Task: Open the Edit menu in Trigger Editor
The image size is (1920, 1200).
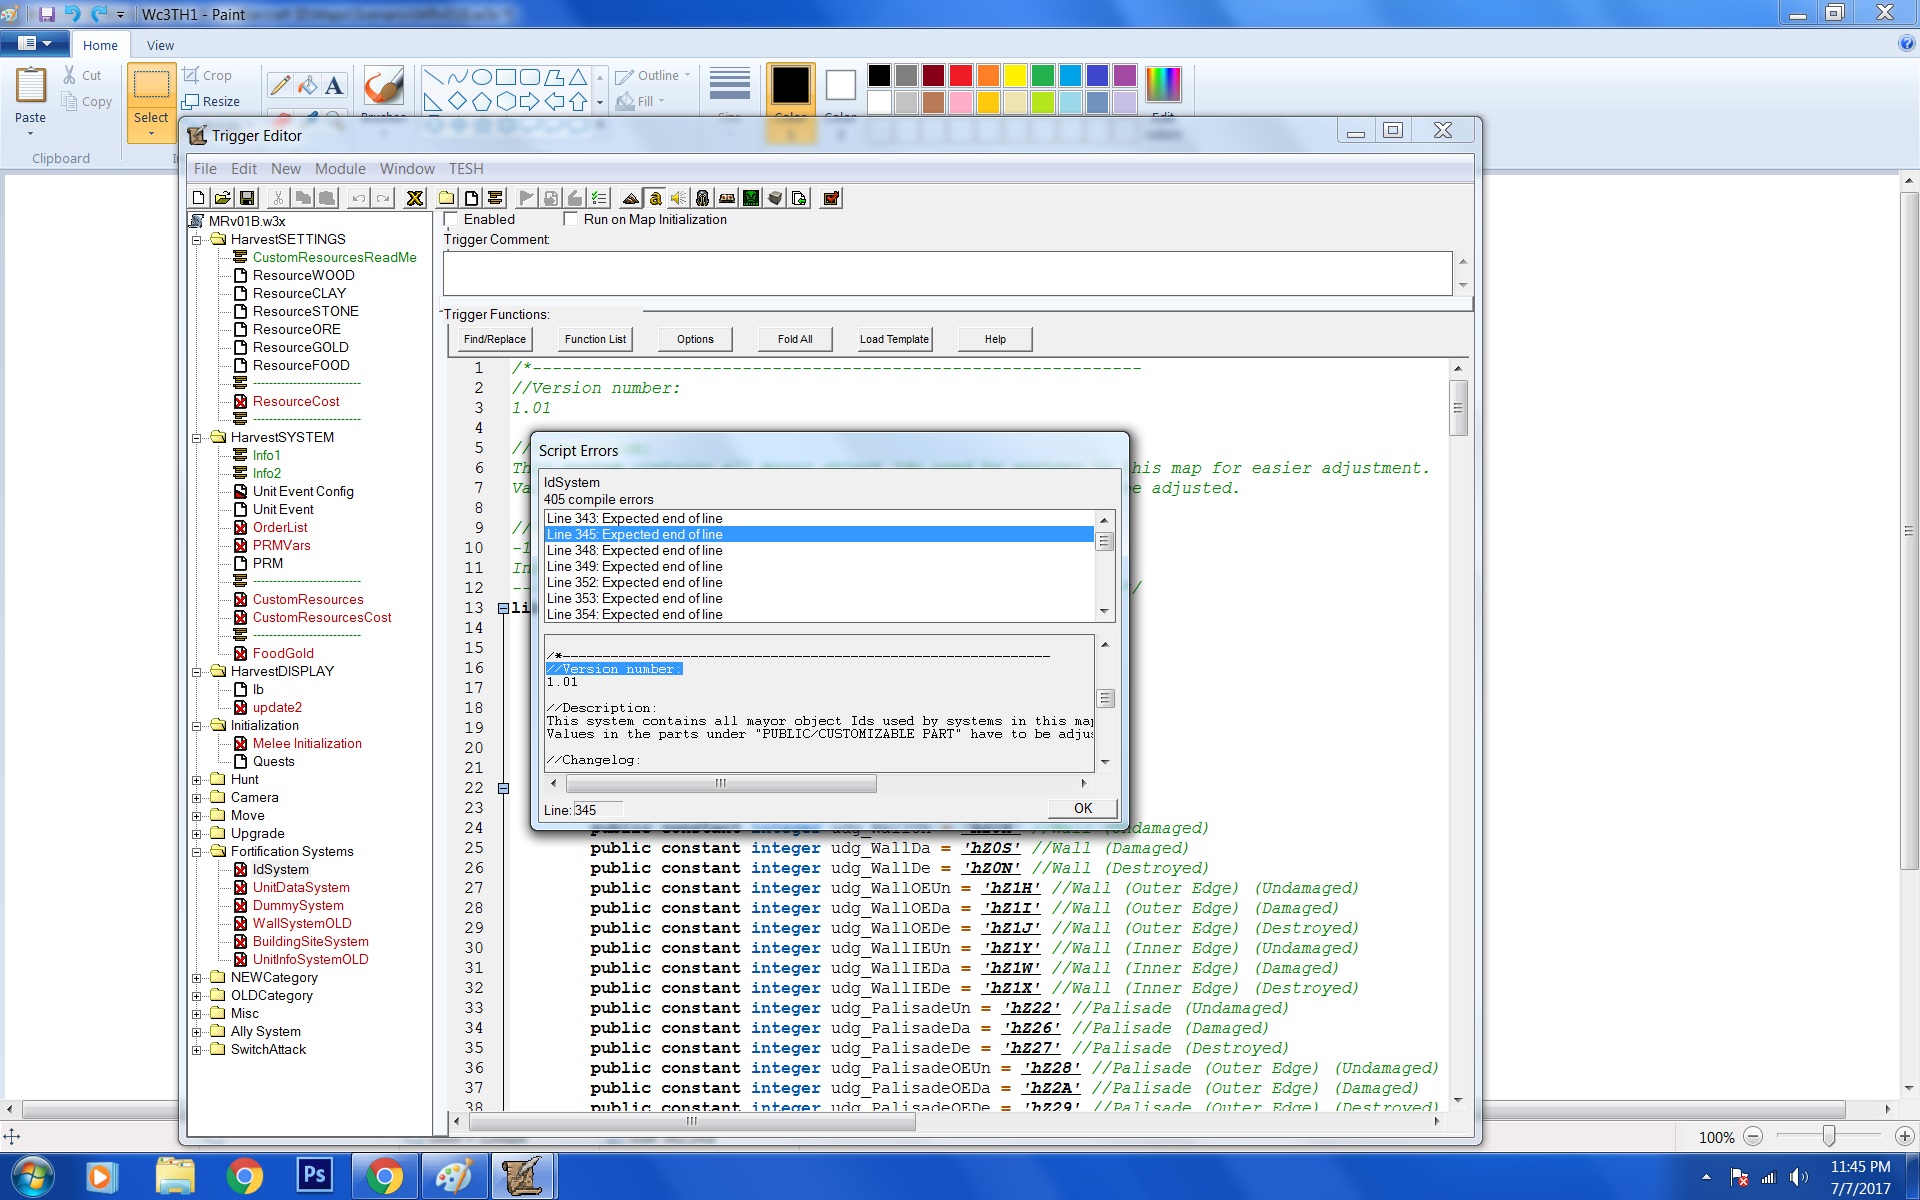Action: coord(244,169)
